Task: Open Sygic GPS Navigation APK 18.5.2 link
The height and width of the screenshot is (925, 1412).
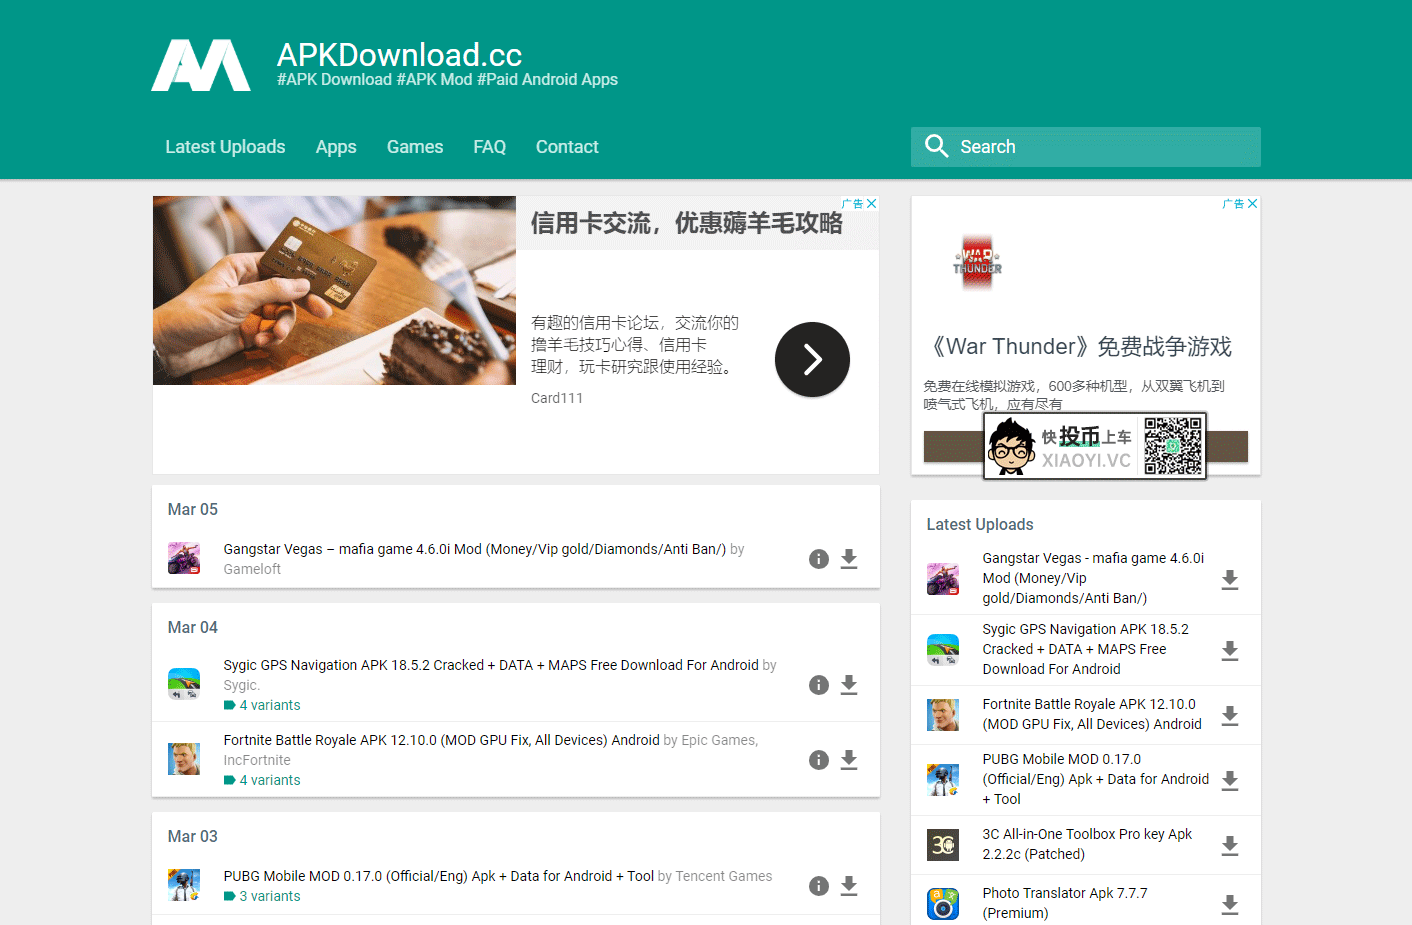Action: 491,665
